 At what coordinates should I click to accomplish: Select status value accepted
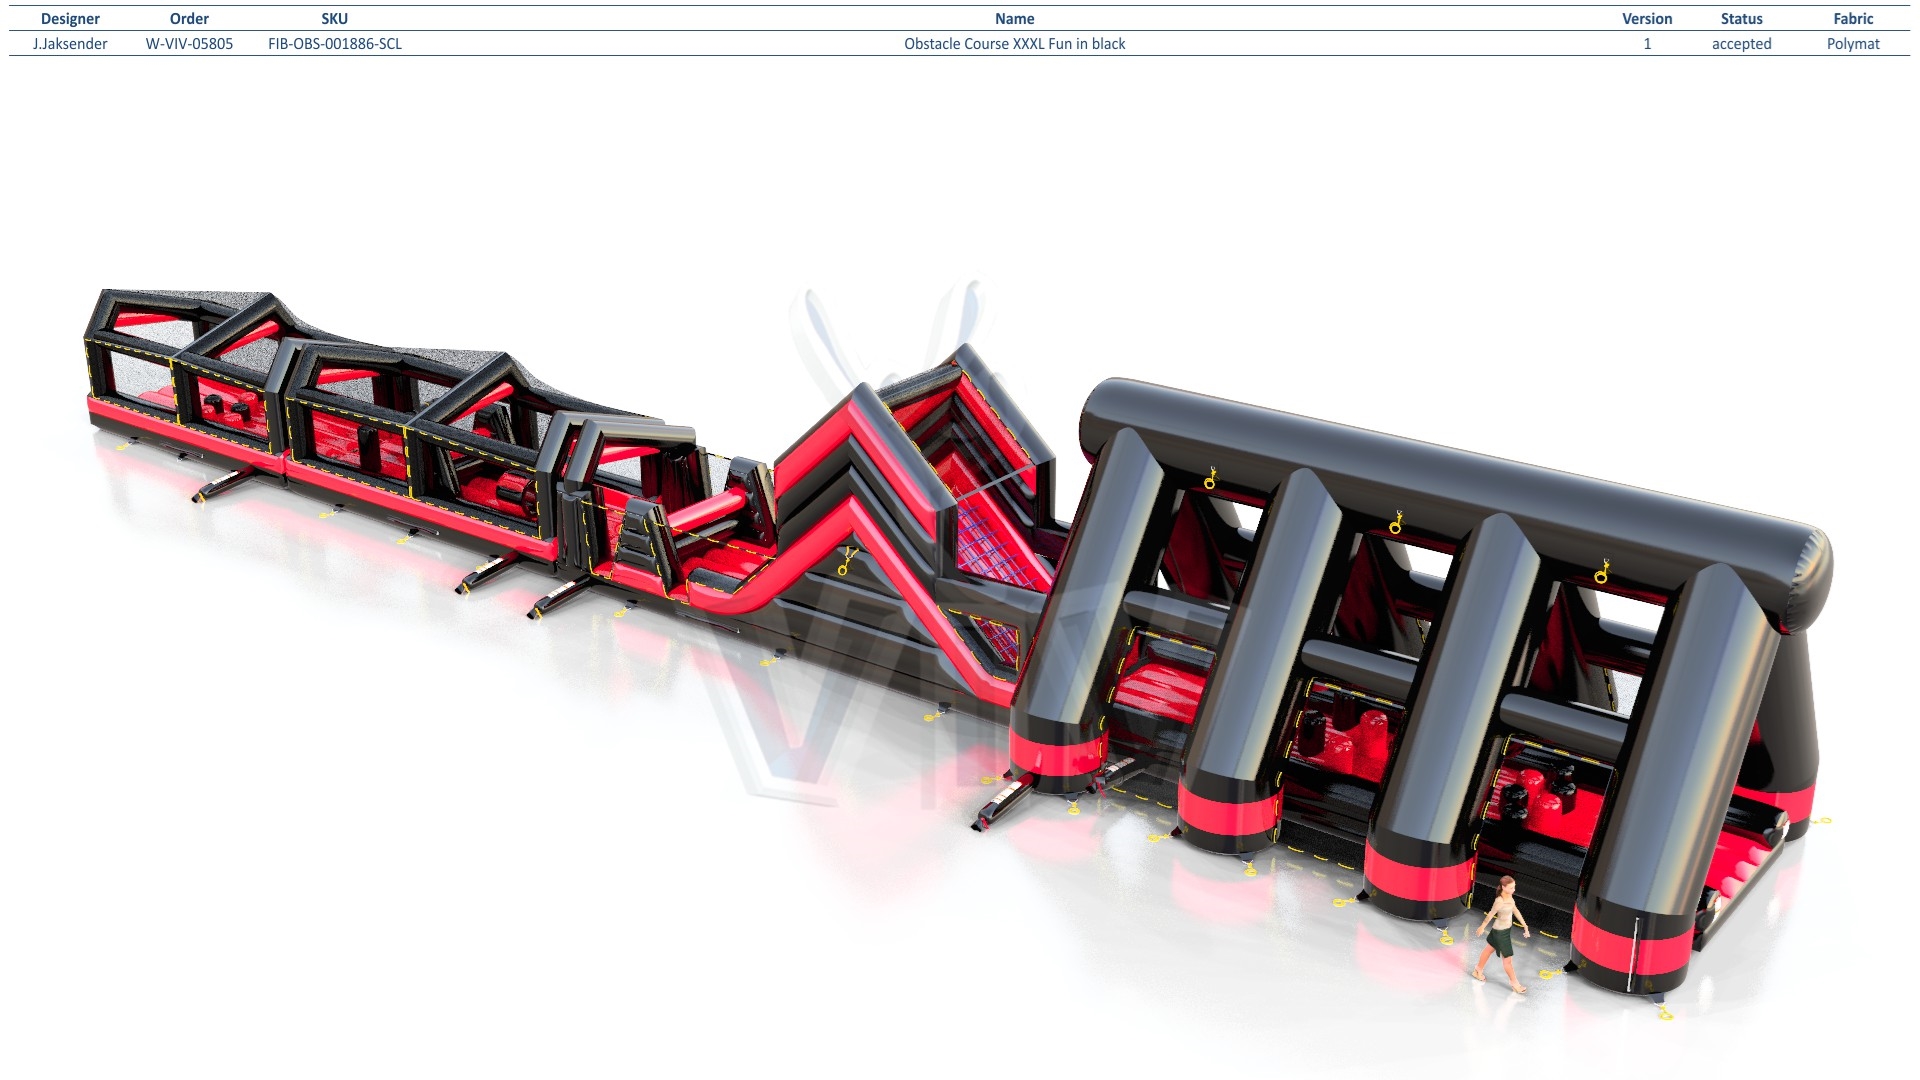click(1741, 44)
